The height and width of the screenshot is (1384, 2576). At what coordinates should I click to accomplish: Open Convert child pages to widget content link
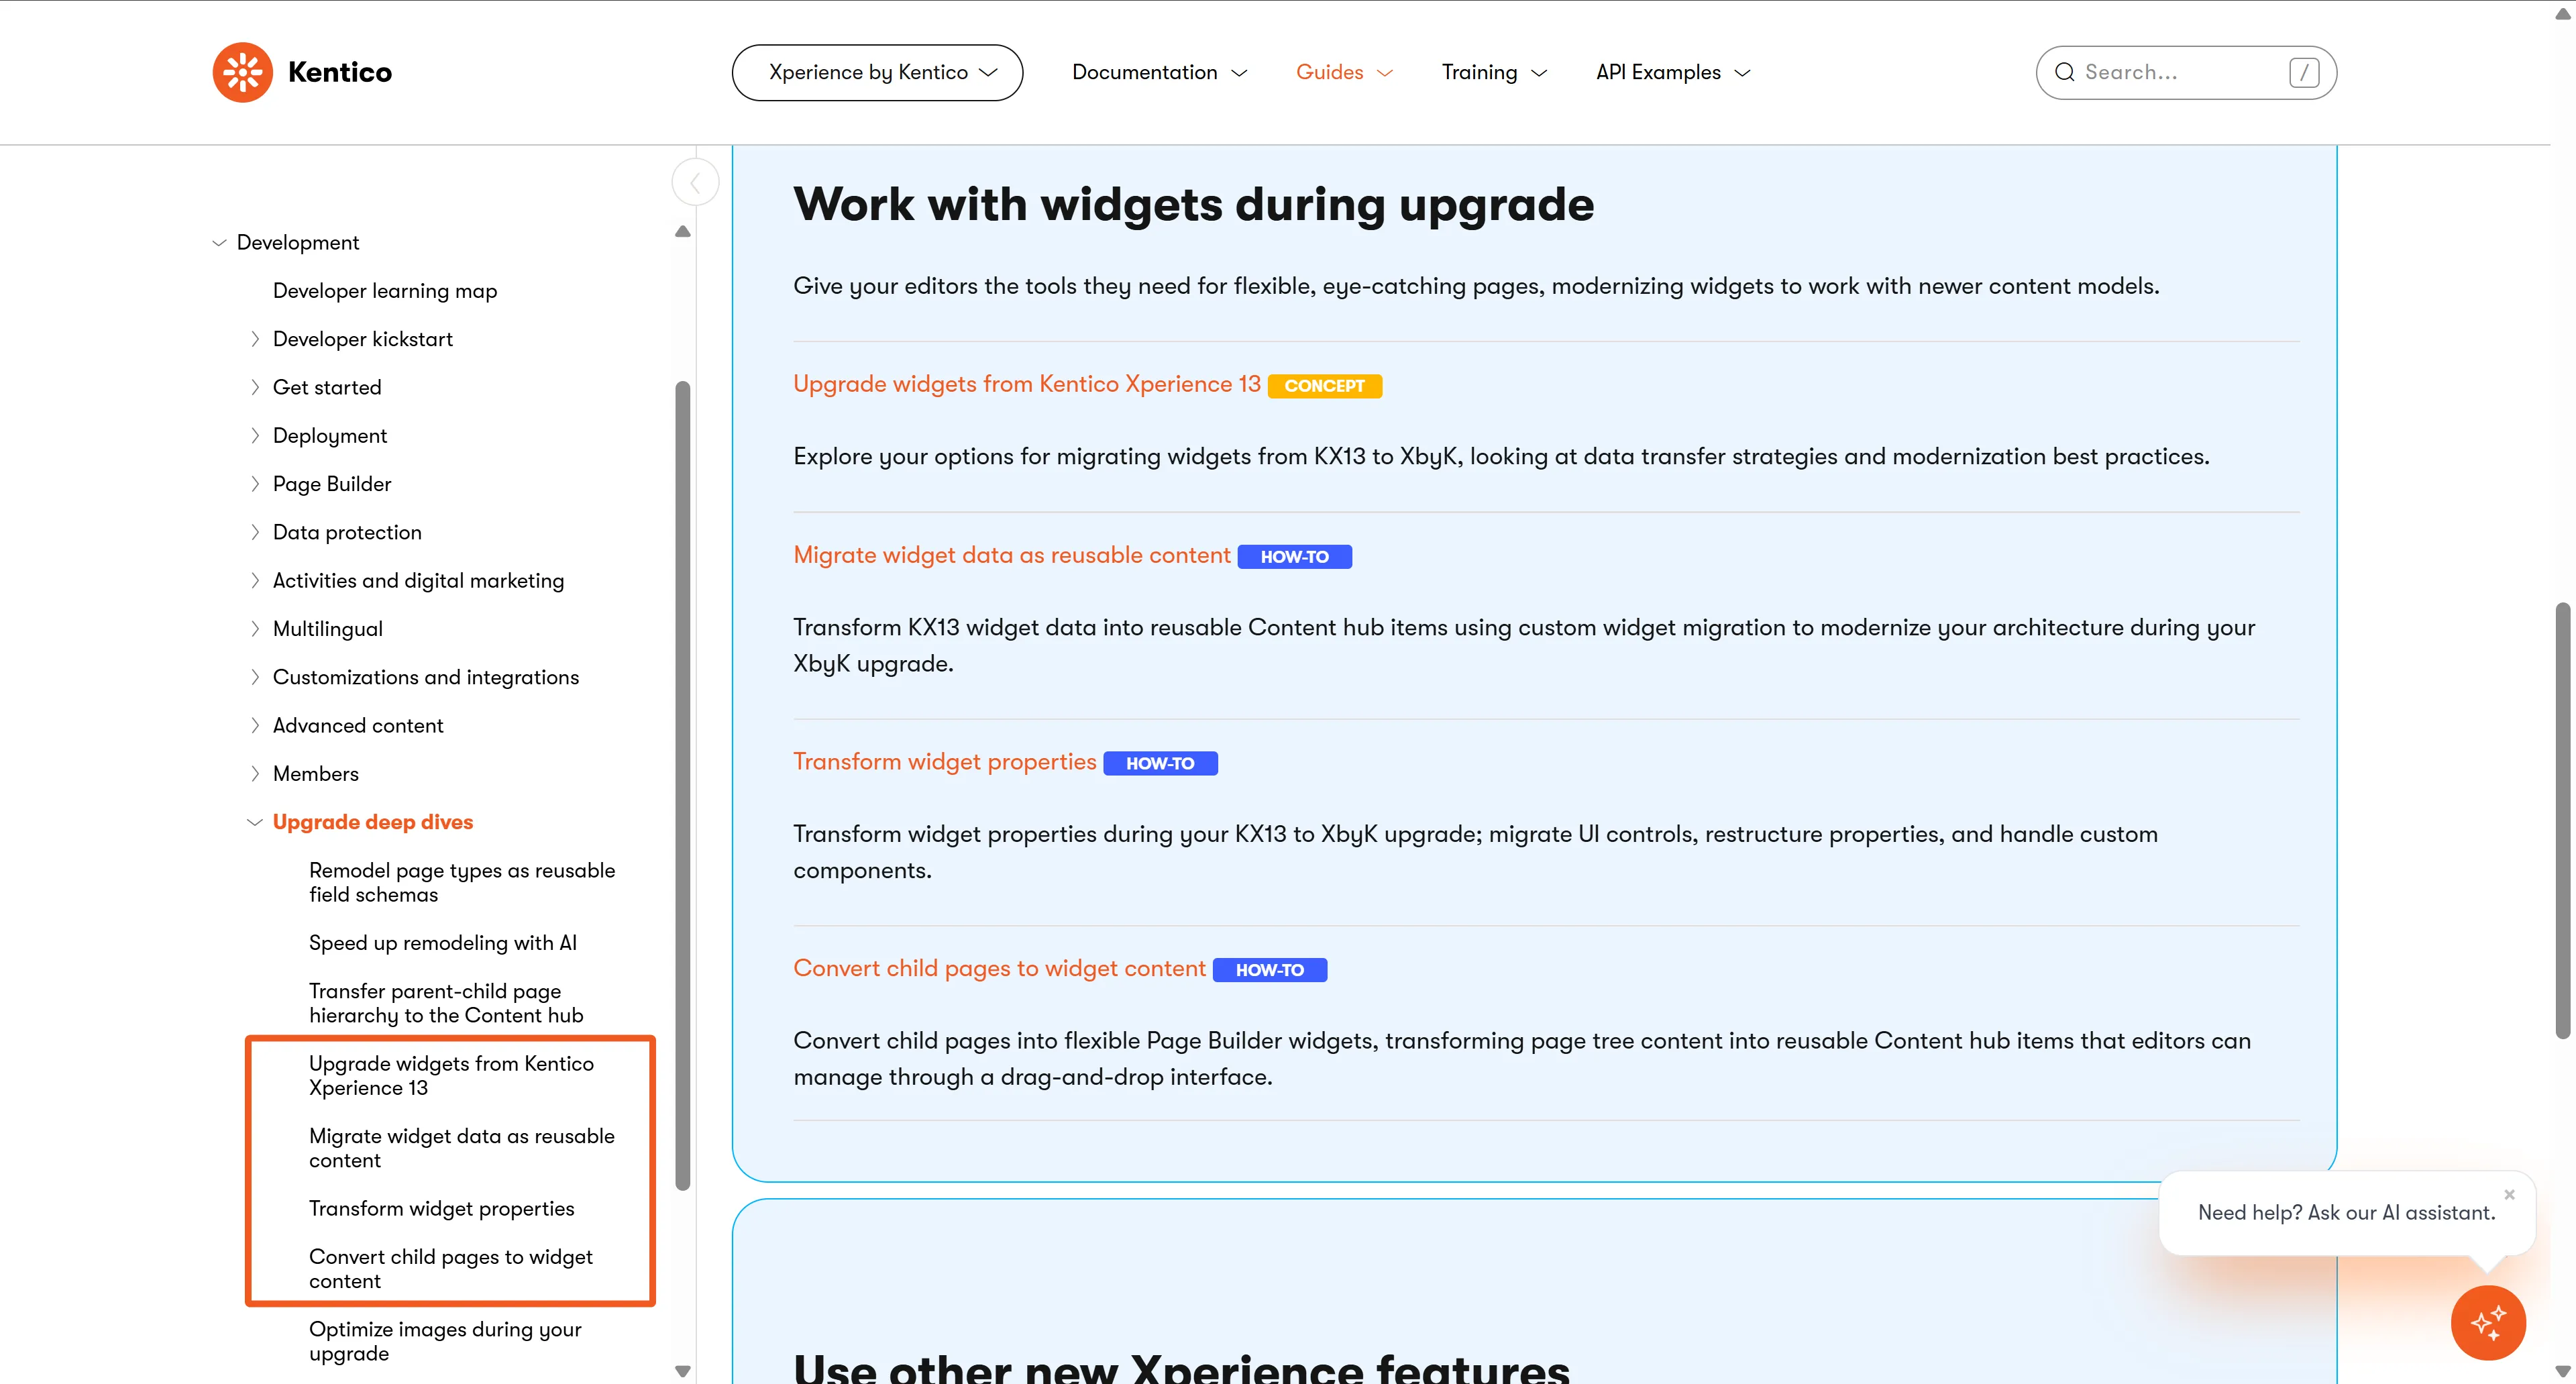click(x=999, y=968)
